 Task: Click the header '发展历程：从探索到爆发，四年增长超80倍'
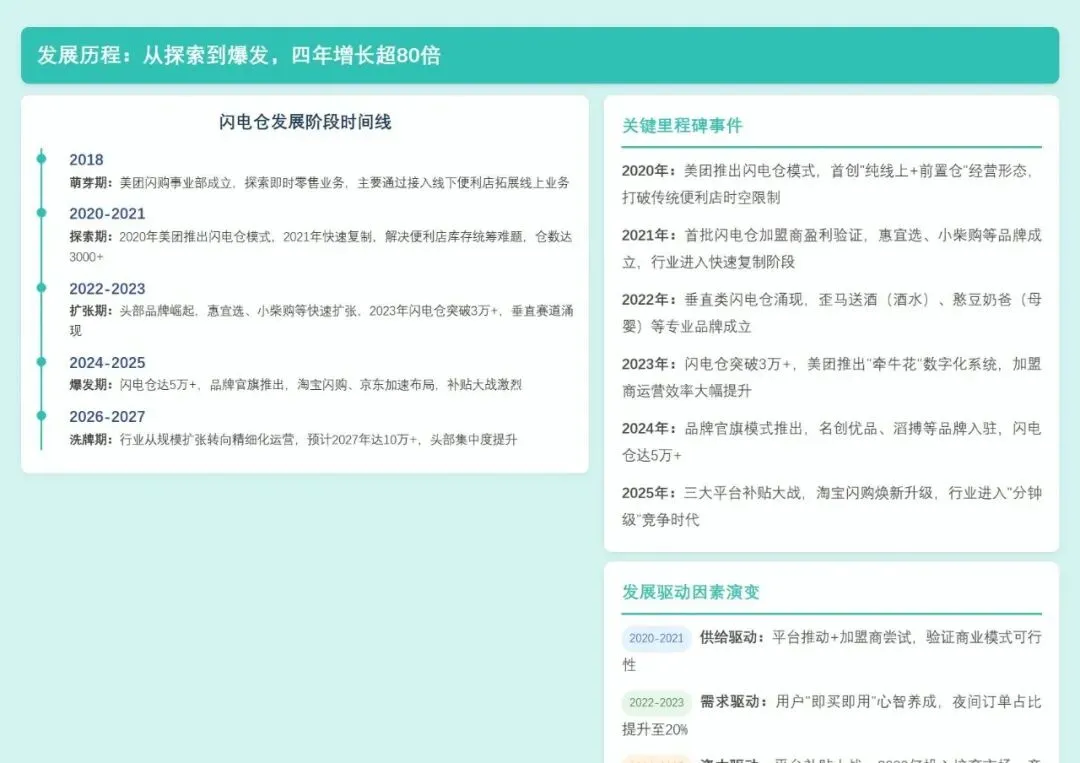(x=238, y=55)
